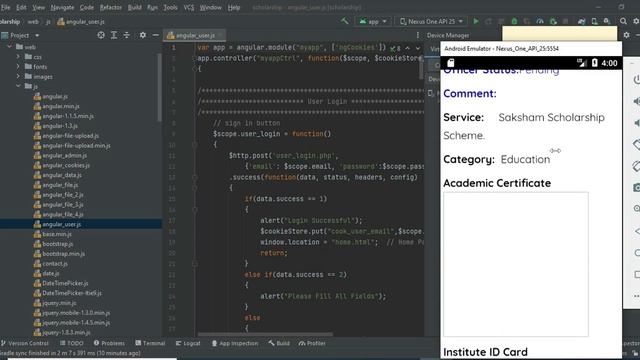Open the Logcat tool window
Viewport: 640px width, 360px height.
188,343
